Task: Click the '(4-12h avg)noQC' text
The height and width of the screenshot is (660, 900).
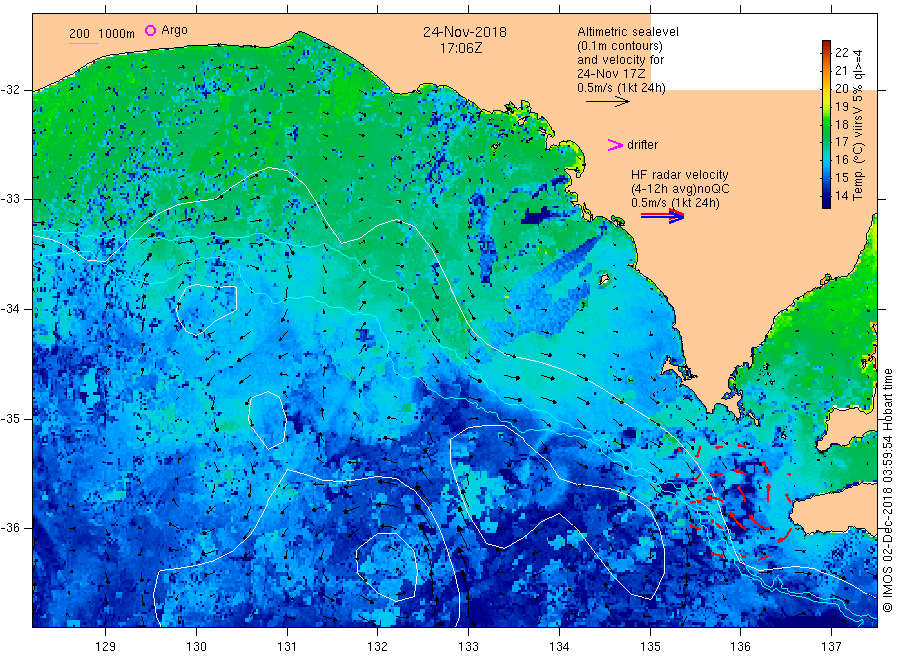Action: [680, 189]
